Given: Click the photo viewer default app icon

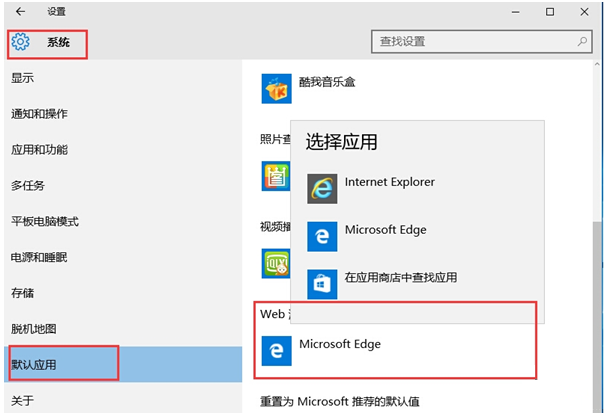Looking at the screenshot, I should pyautogui.click(x=275, y=177).
